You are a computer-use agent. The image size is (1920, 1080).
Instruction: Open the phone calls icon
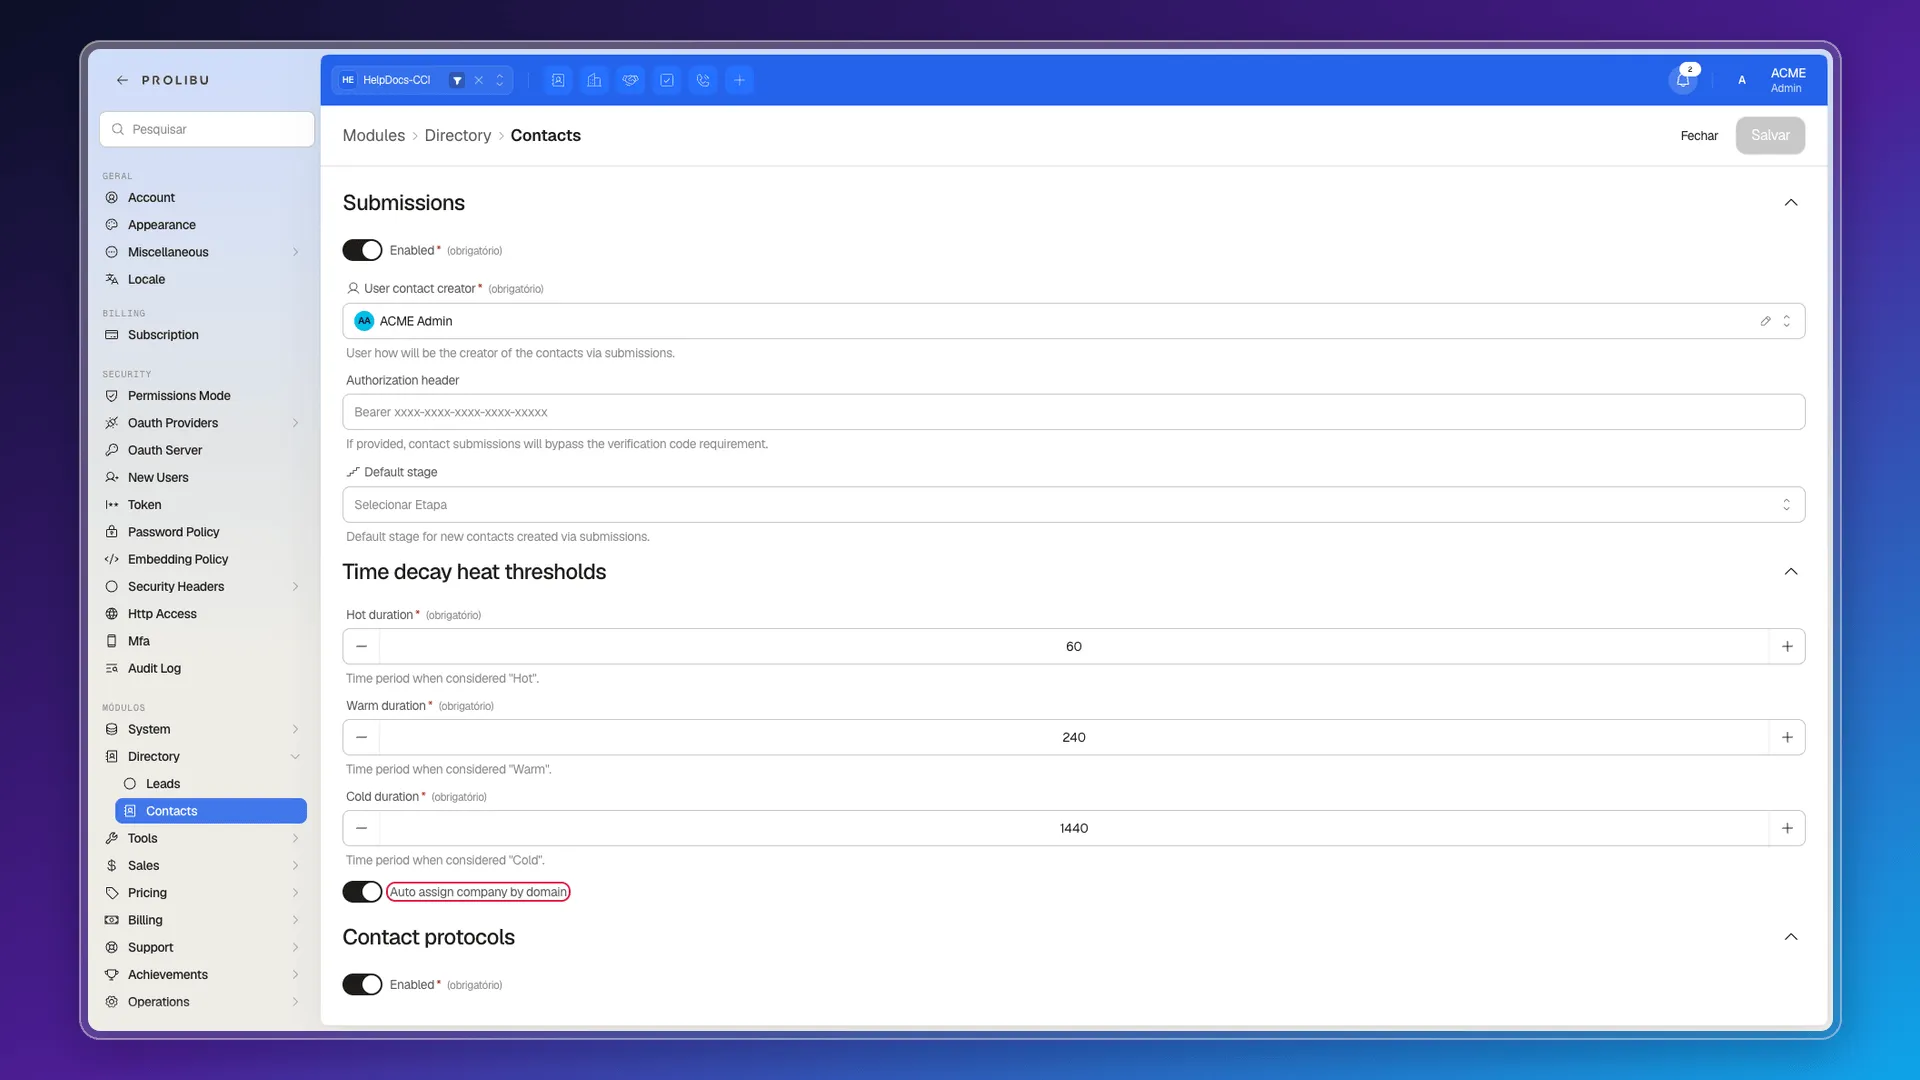pos(703,80)
